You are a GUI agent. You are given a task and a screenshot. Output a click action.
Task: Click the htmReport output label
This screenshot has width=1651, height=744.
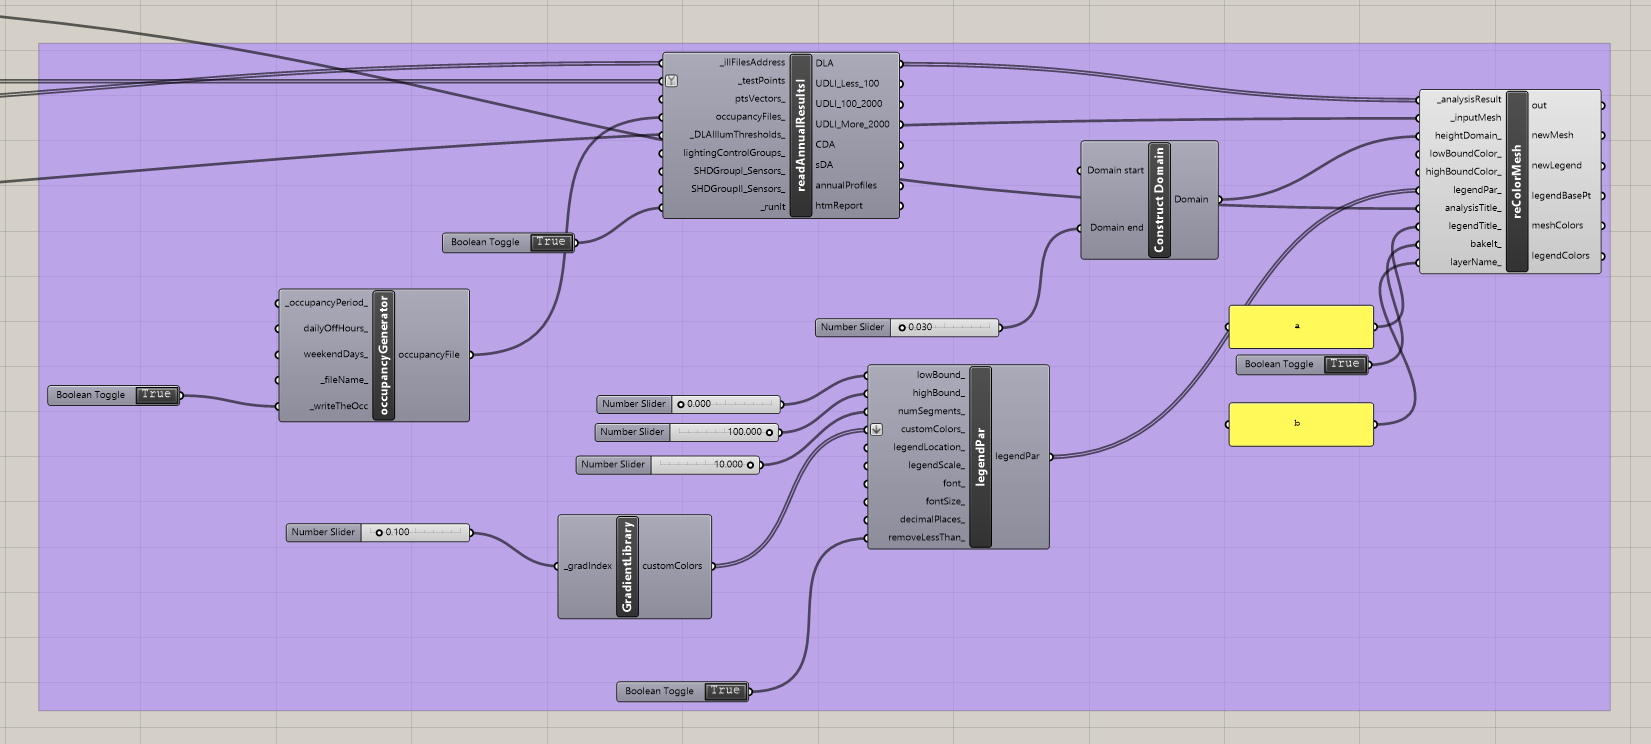(839, 205)
